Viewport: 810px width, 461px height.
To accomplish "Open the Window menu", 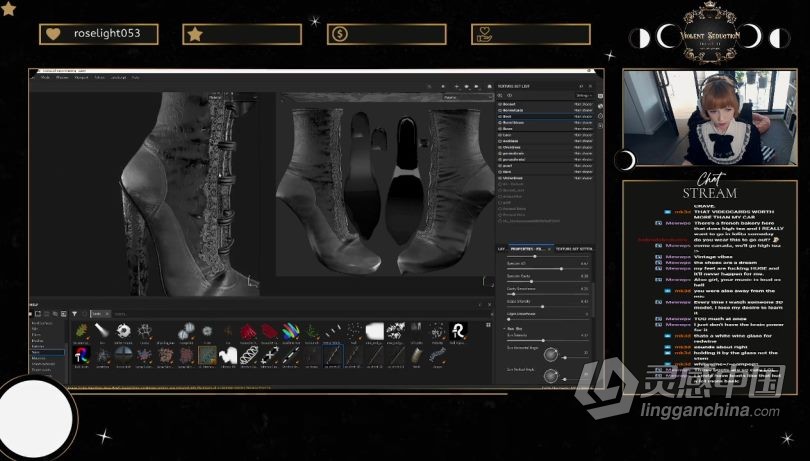I will point(62,78).
